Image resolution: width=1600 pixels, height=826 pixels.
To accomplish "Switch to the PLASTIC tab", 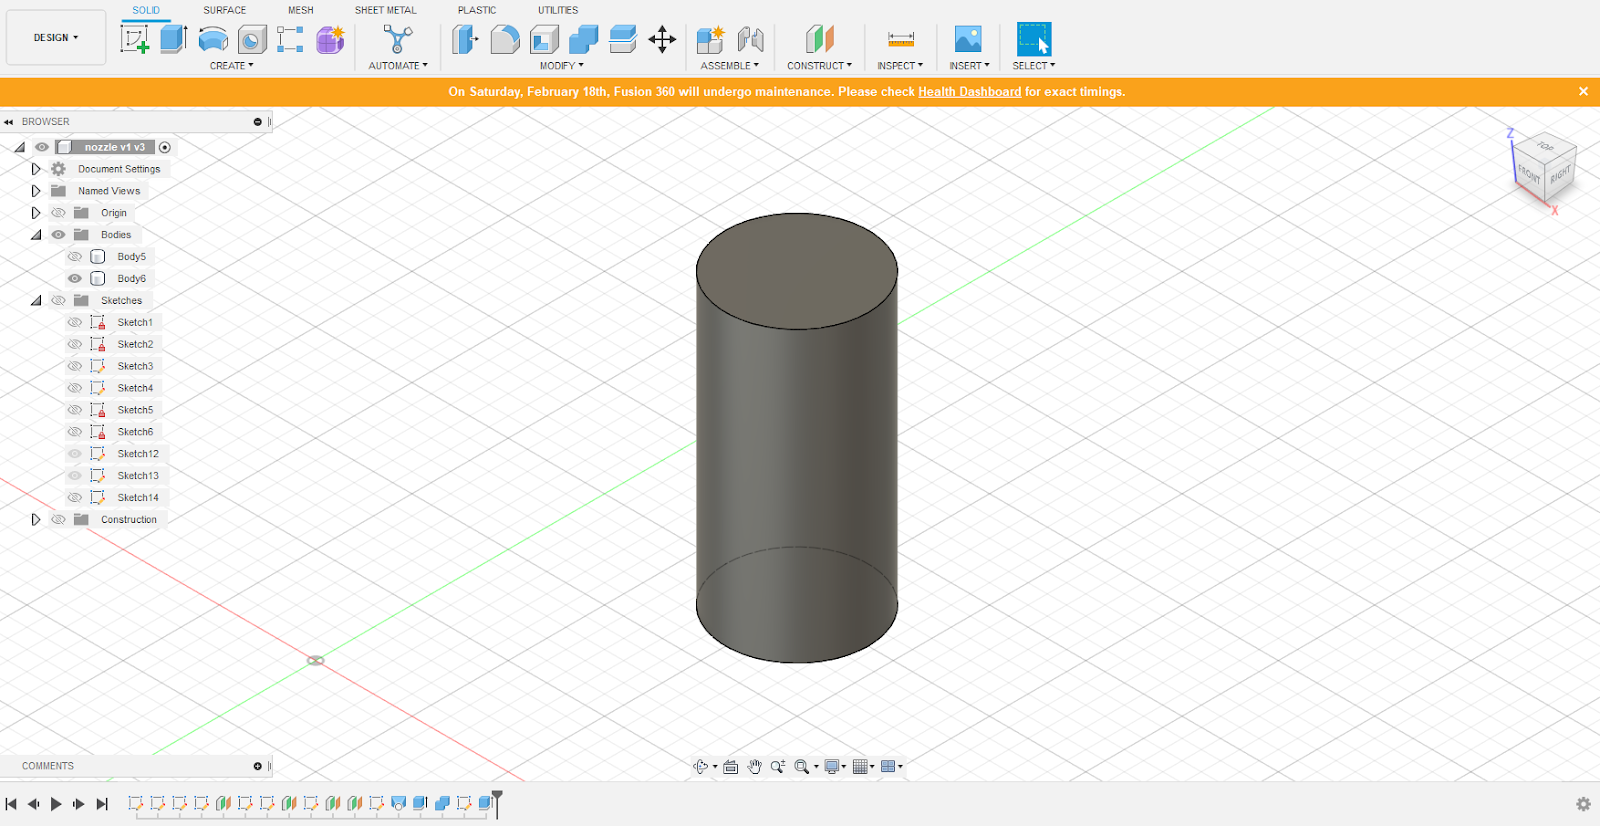I will point(477,10).
